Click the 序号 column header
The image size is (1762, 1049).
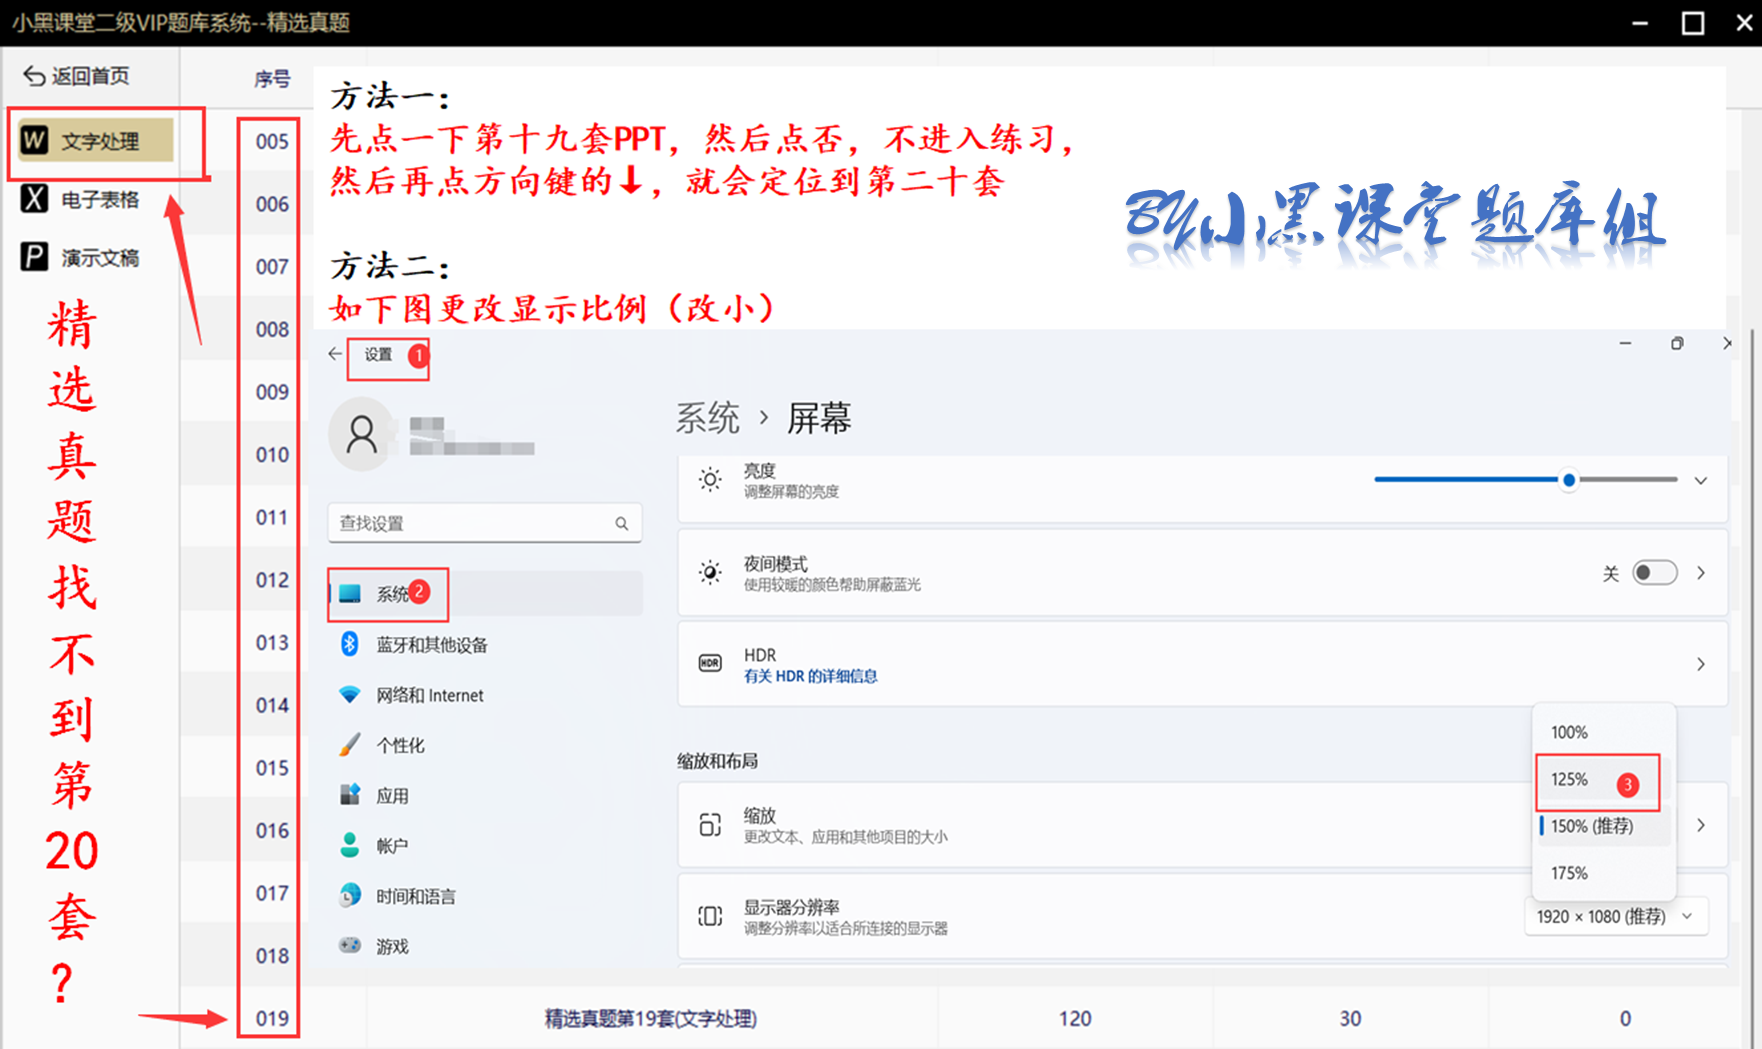tap(272, 78)
